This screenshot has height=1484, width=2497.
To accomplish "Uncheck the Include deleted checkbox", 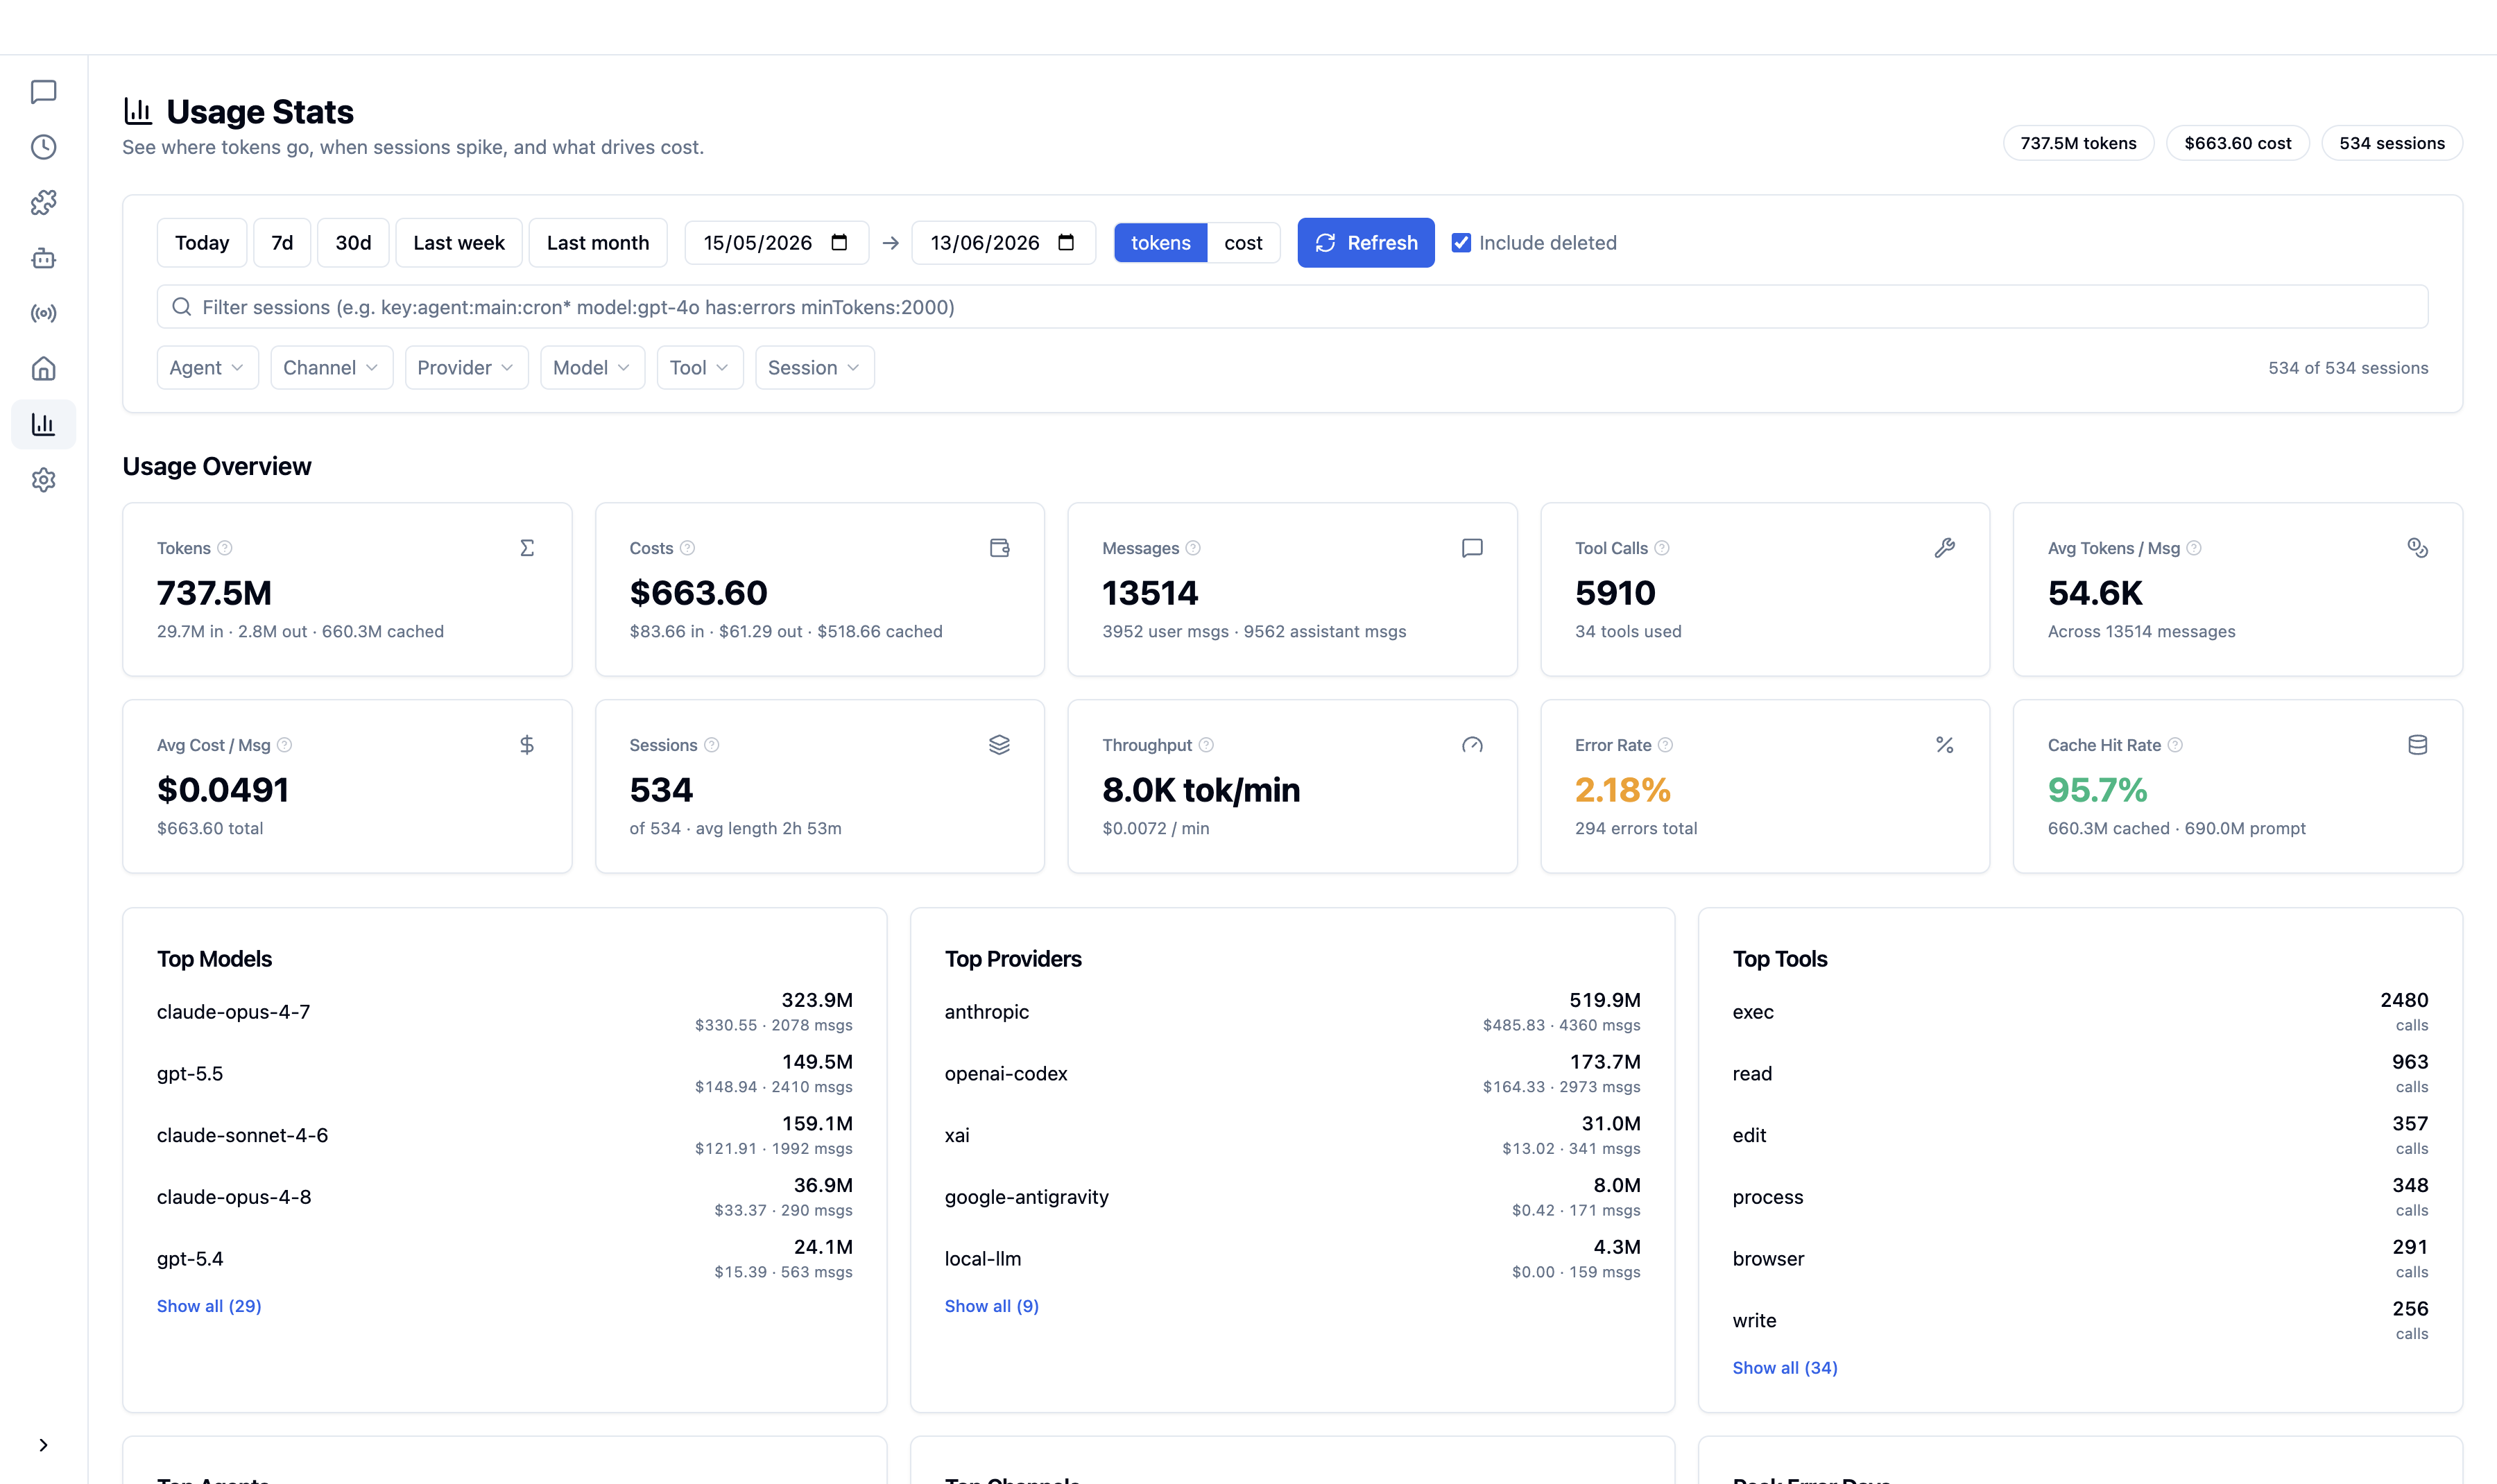I will (1461, 243).
